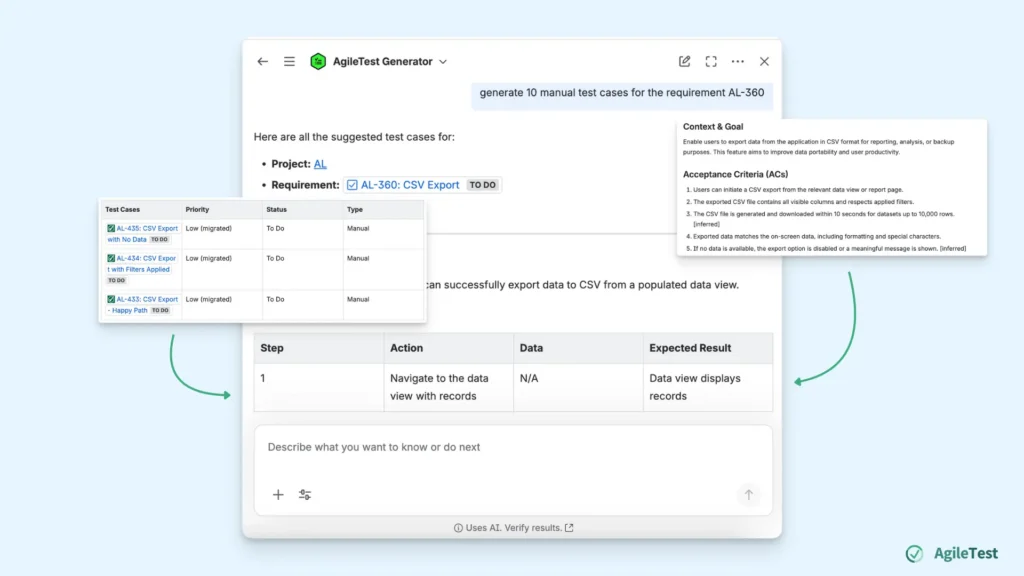This screenshot has width=1024, height=576.
Task: Select the N/A data cell
Action: pyautogui.click(x=578, y=387)
